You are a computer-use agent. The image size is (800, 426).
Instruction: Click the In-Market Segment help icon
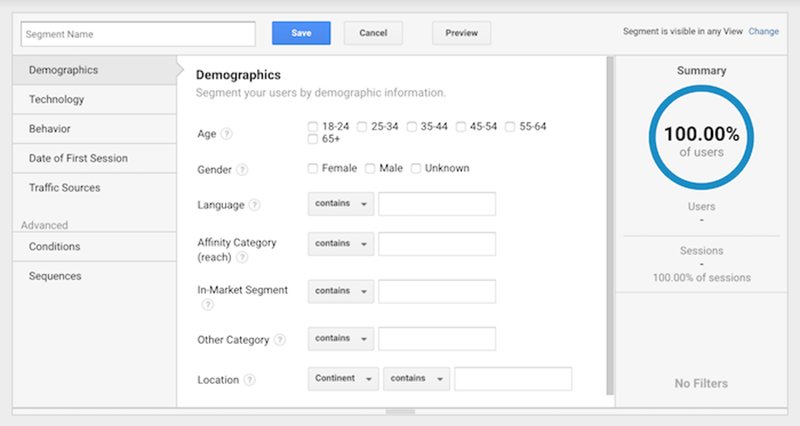[207, 305]
